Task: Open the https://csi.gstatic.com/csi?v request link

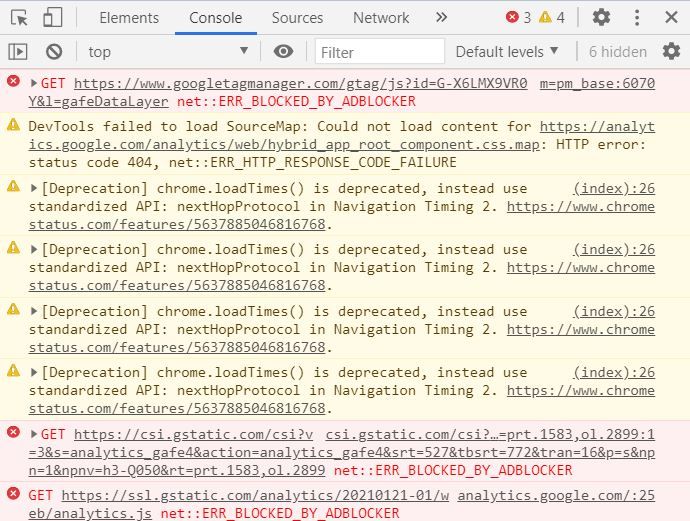Action: click(x=194, y=434)
